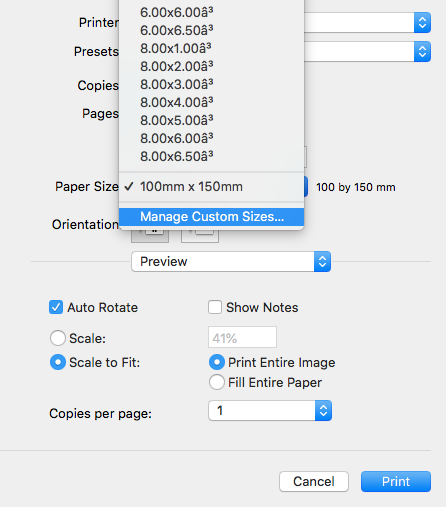Click the Cancel button
Screen dimensions: 446x507
(314, 481)
